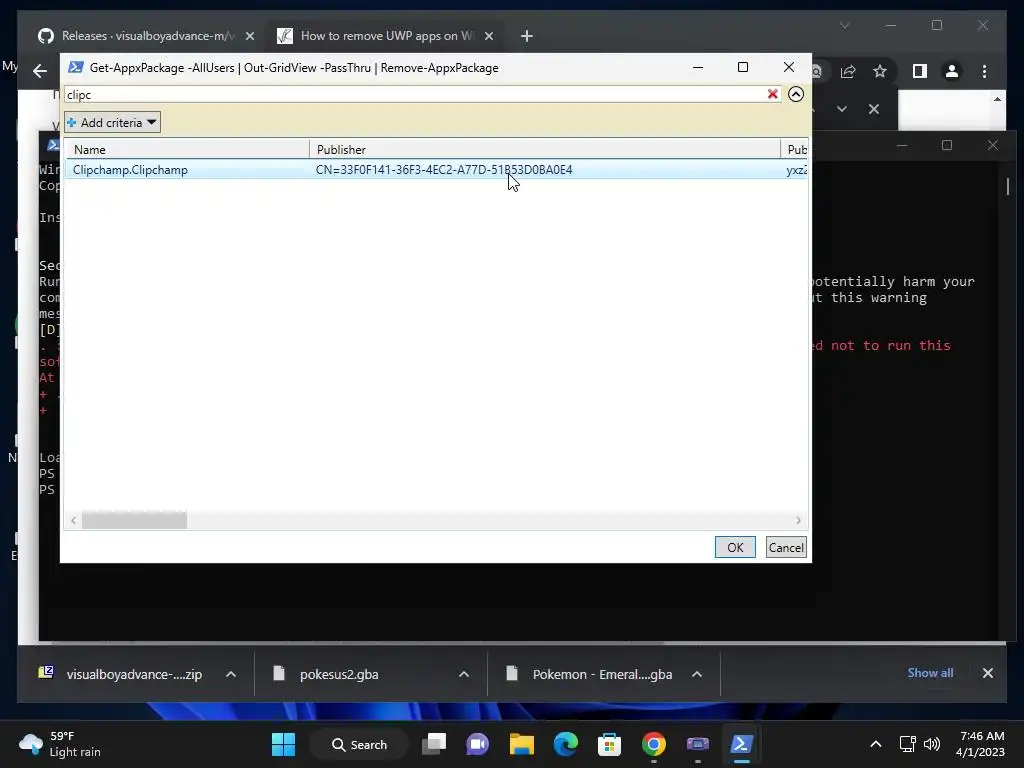
Task: Clear the clipc filter with the red X
Action: 773,94
